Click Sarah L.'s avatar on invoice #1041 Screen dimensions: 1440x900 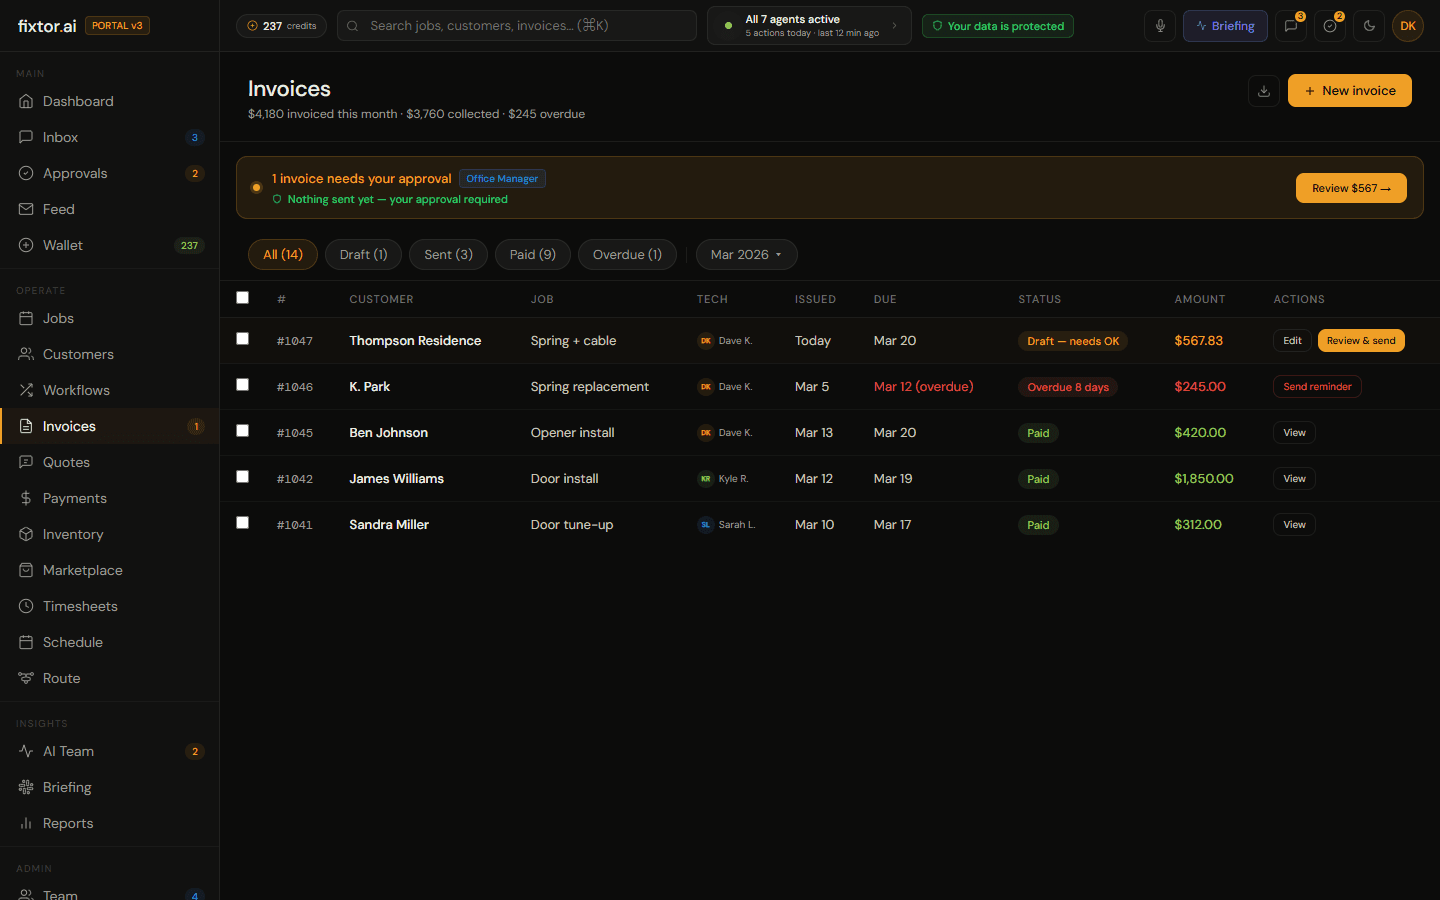point(705,524)
